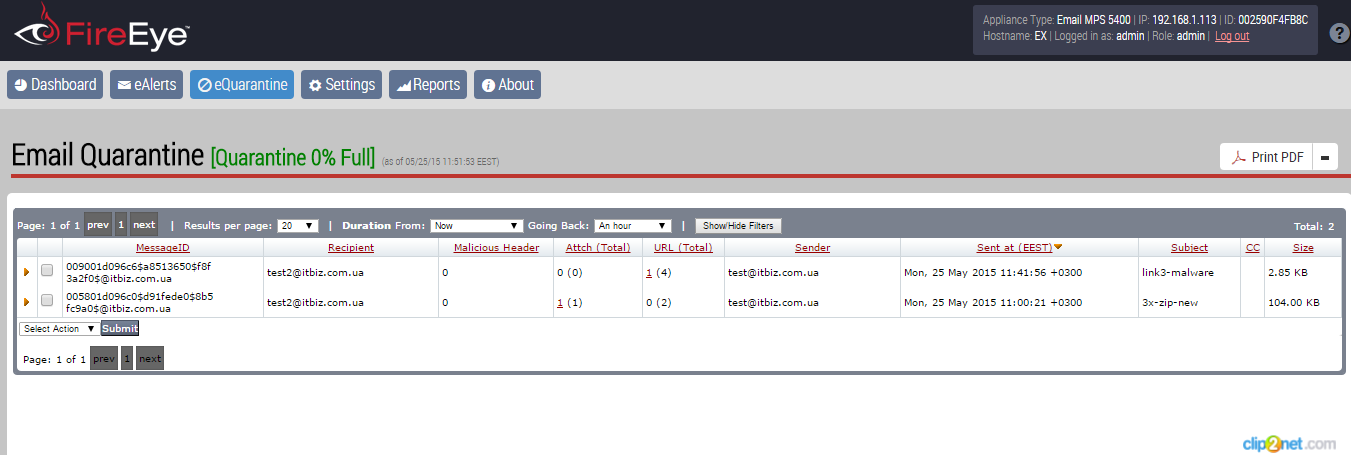Sort by Sent at (EEST) column
1351x455 pixels.
point(1014,248)
